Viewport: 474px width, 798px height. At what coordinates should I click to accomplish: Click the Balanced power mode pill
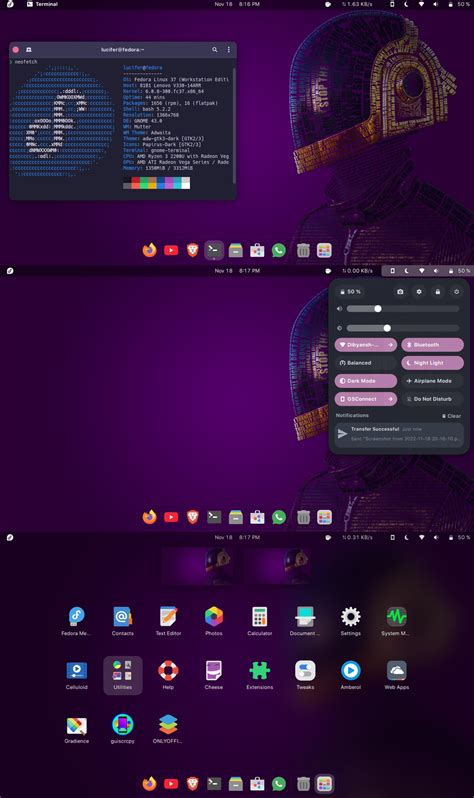[366, 363]
